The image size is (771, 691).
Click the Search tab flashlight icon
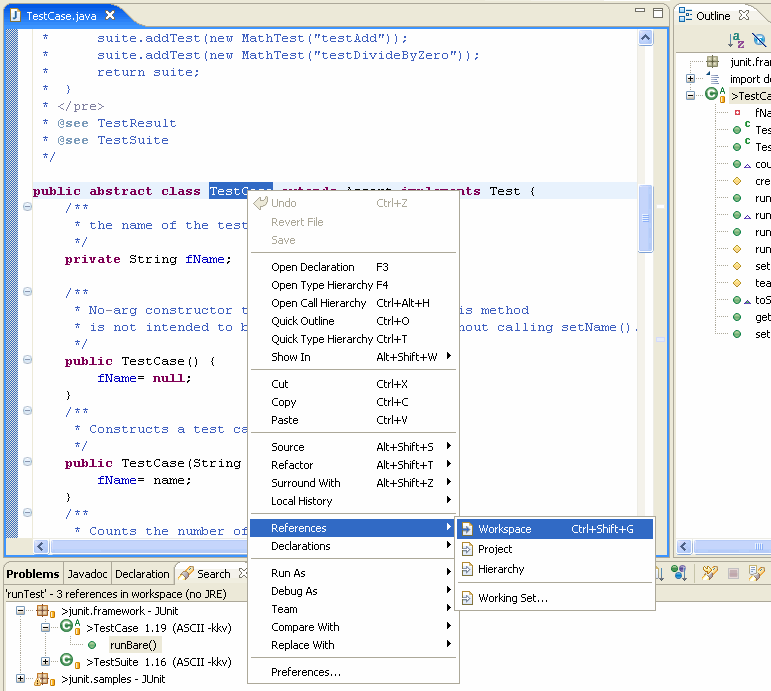click(186, 573)
